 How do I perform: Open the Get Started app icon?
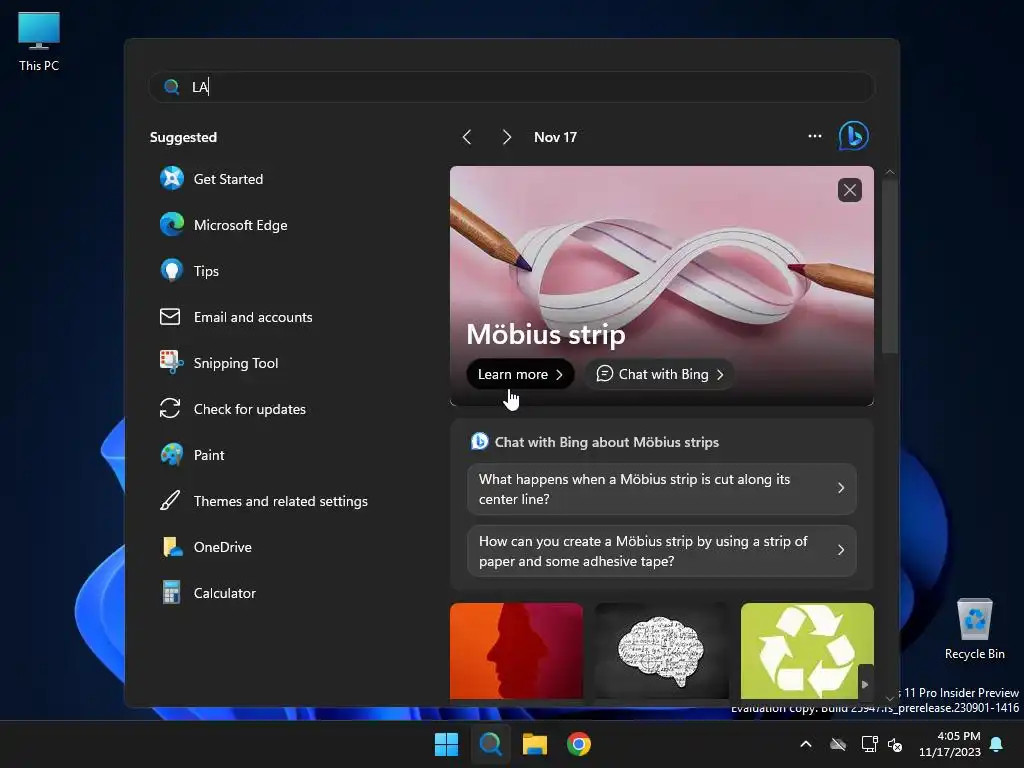(x=172, y=178)
